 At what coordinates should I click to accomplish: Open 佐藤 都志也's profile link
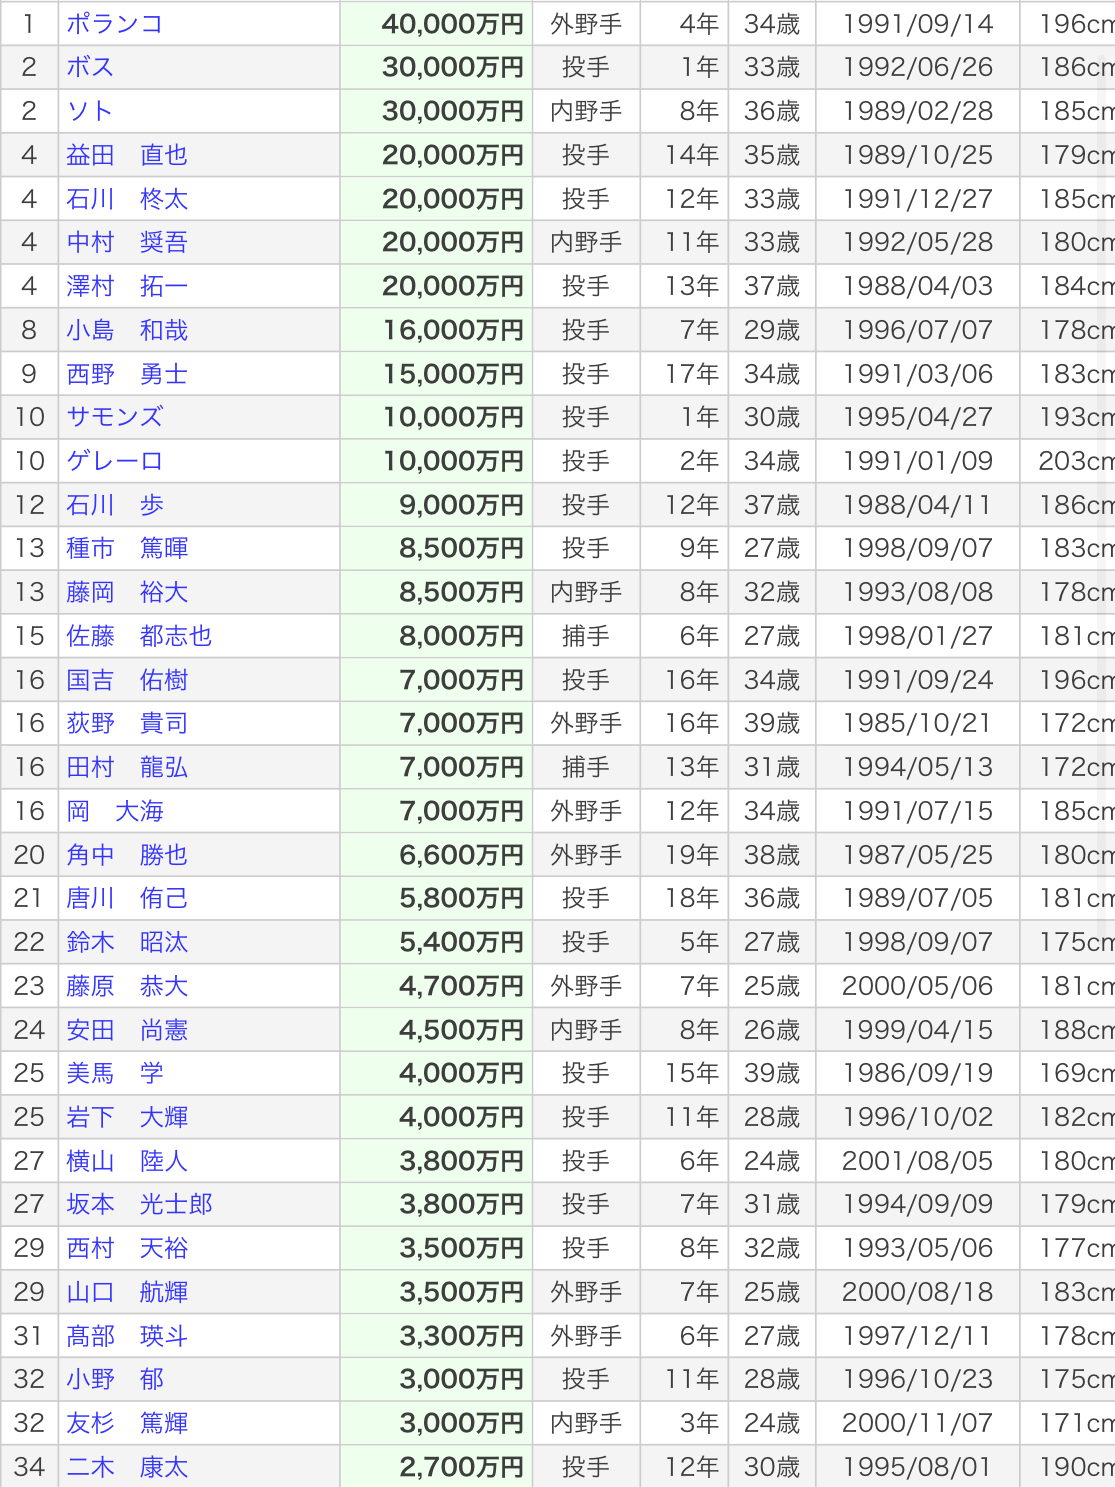click(x=139, y=636)
